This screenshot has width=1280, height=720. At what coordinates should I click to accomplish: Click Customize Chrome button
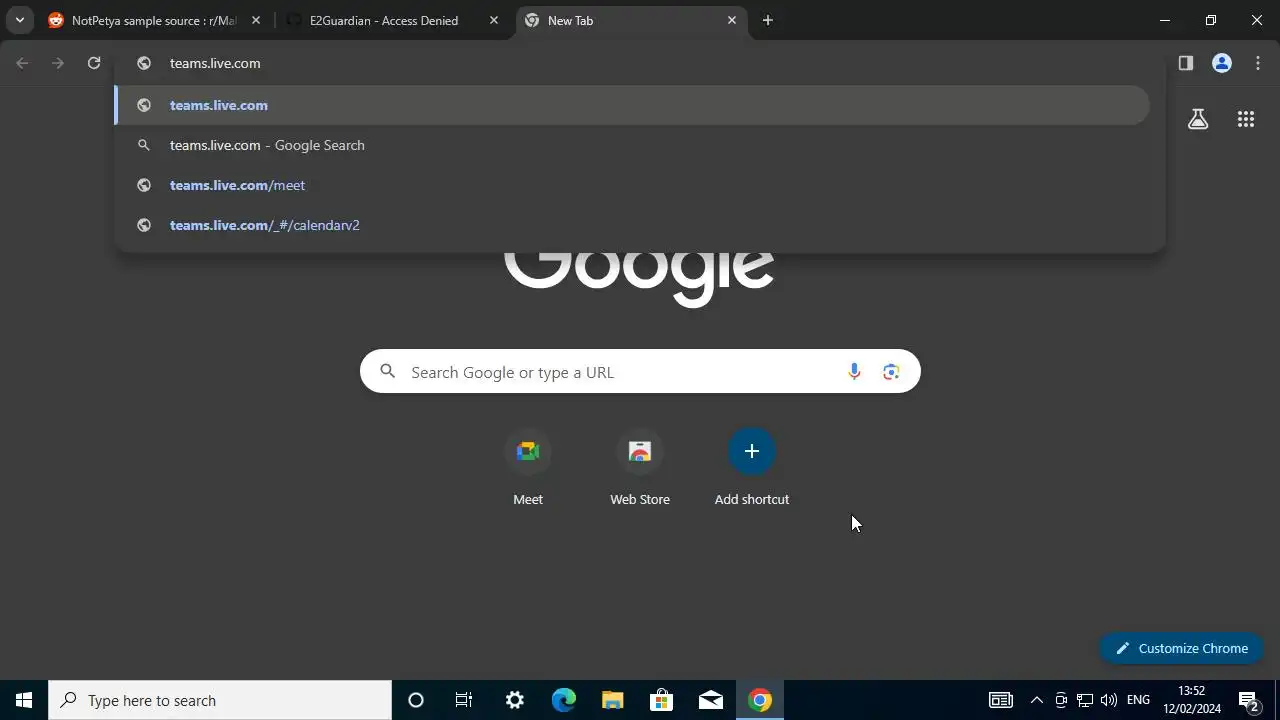coord(1181,648)
